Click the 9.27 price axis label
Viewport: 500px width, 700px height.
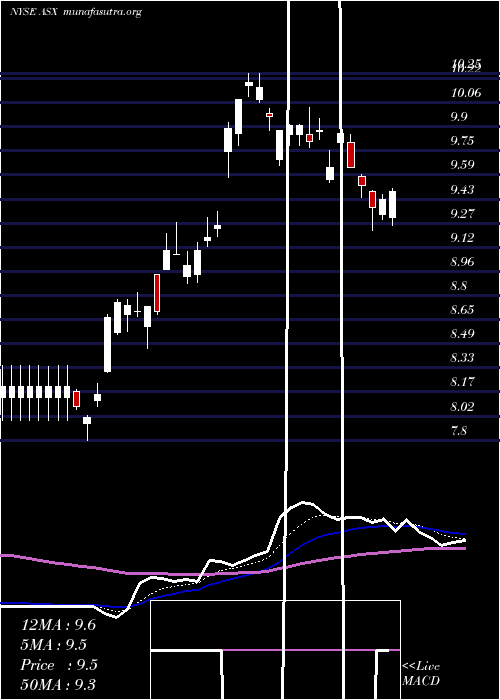pos(462,213)
